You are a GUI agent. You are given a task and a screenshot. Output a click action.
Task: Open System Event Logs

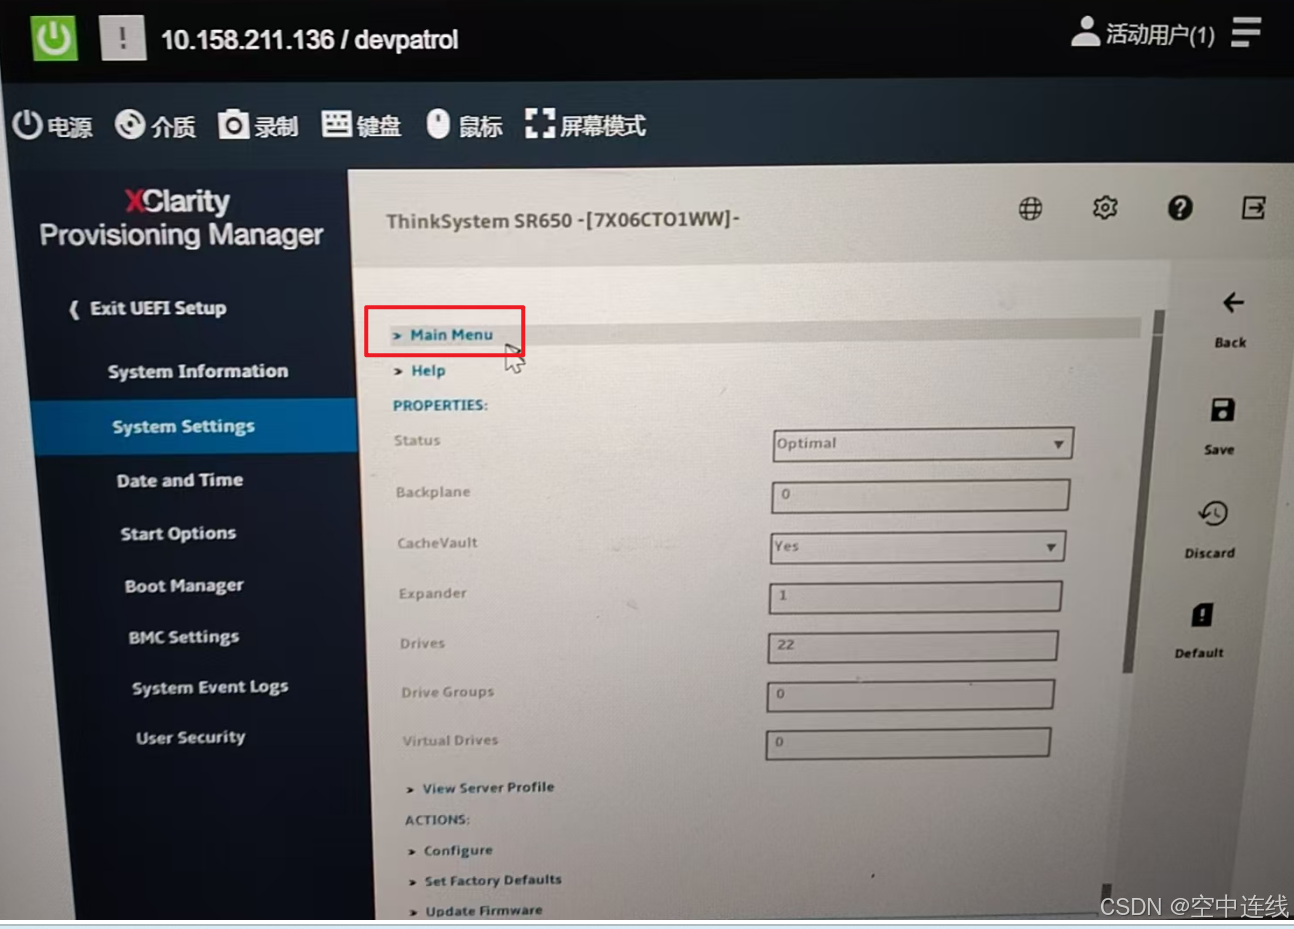tap(210, 687)
